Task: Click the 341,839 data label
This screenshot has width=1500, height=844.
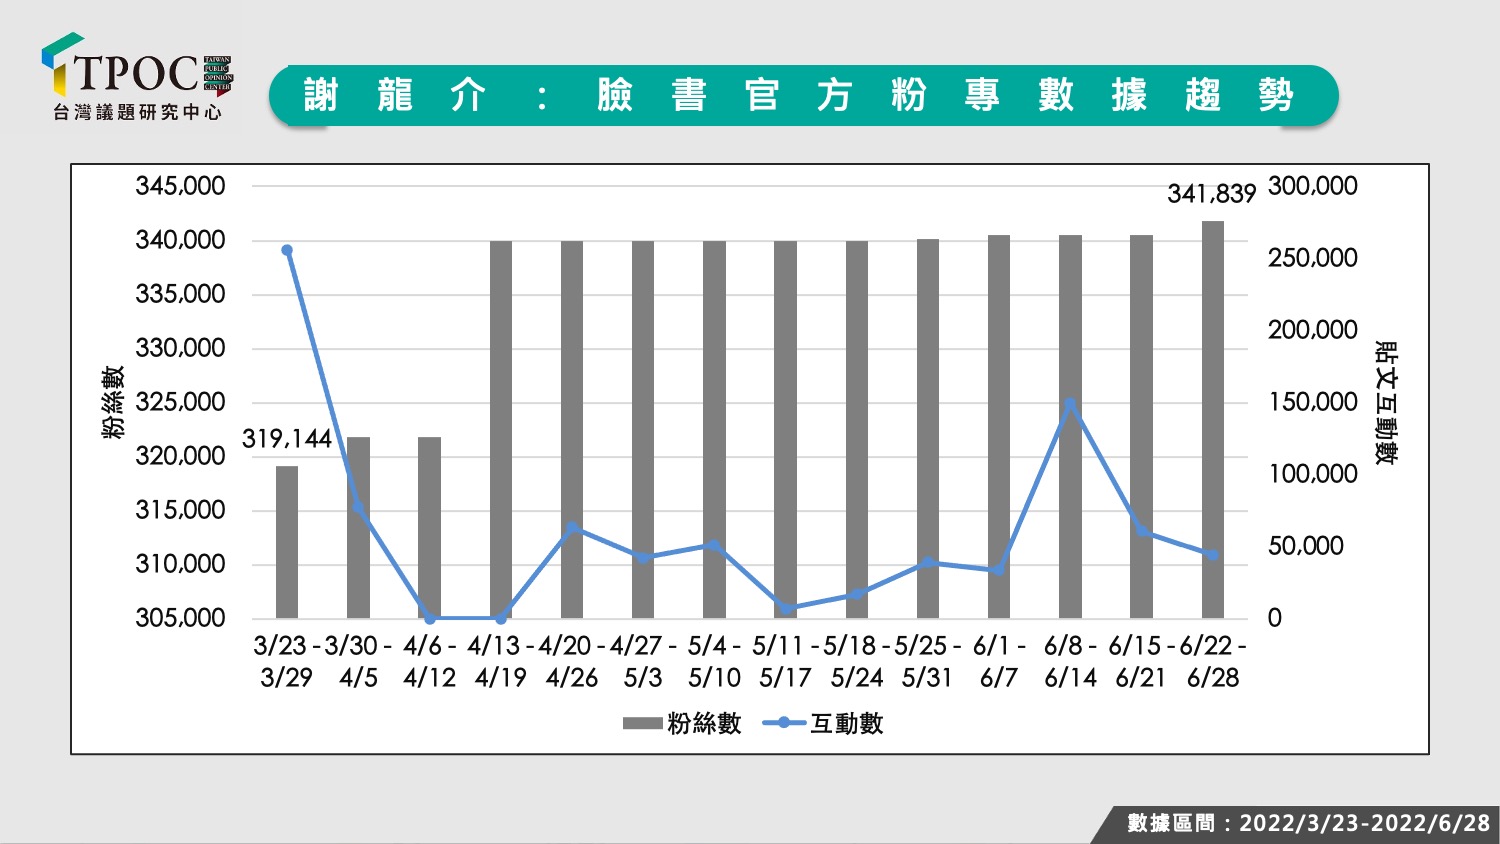Action: point(1211,194)
